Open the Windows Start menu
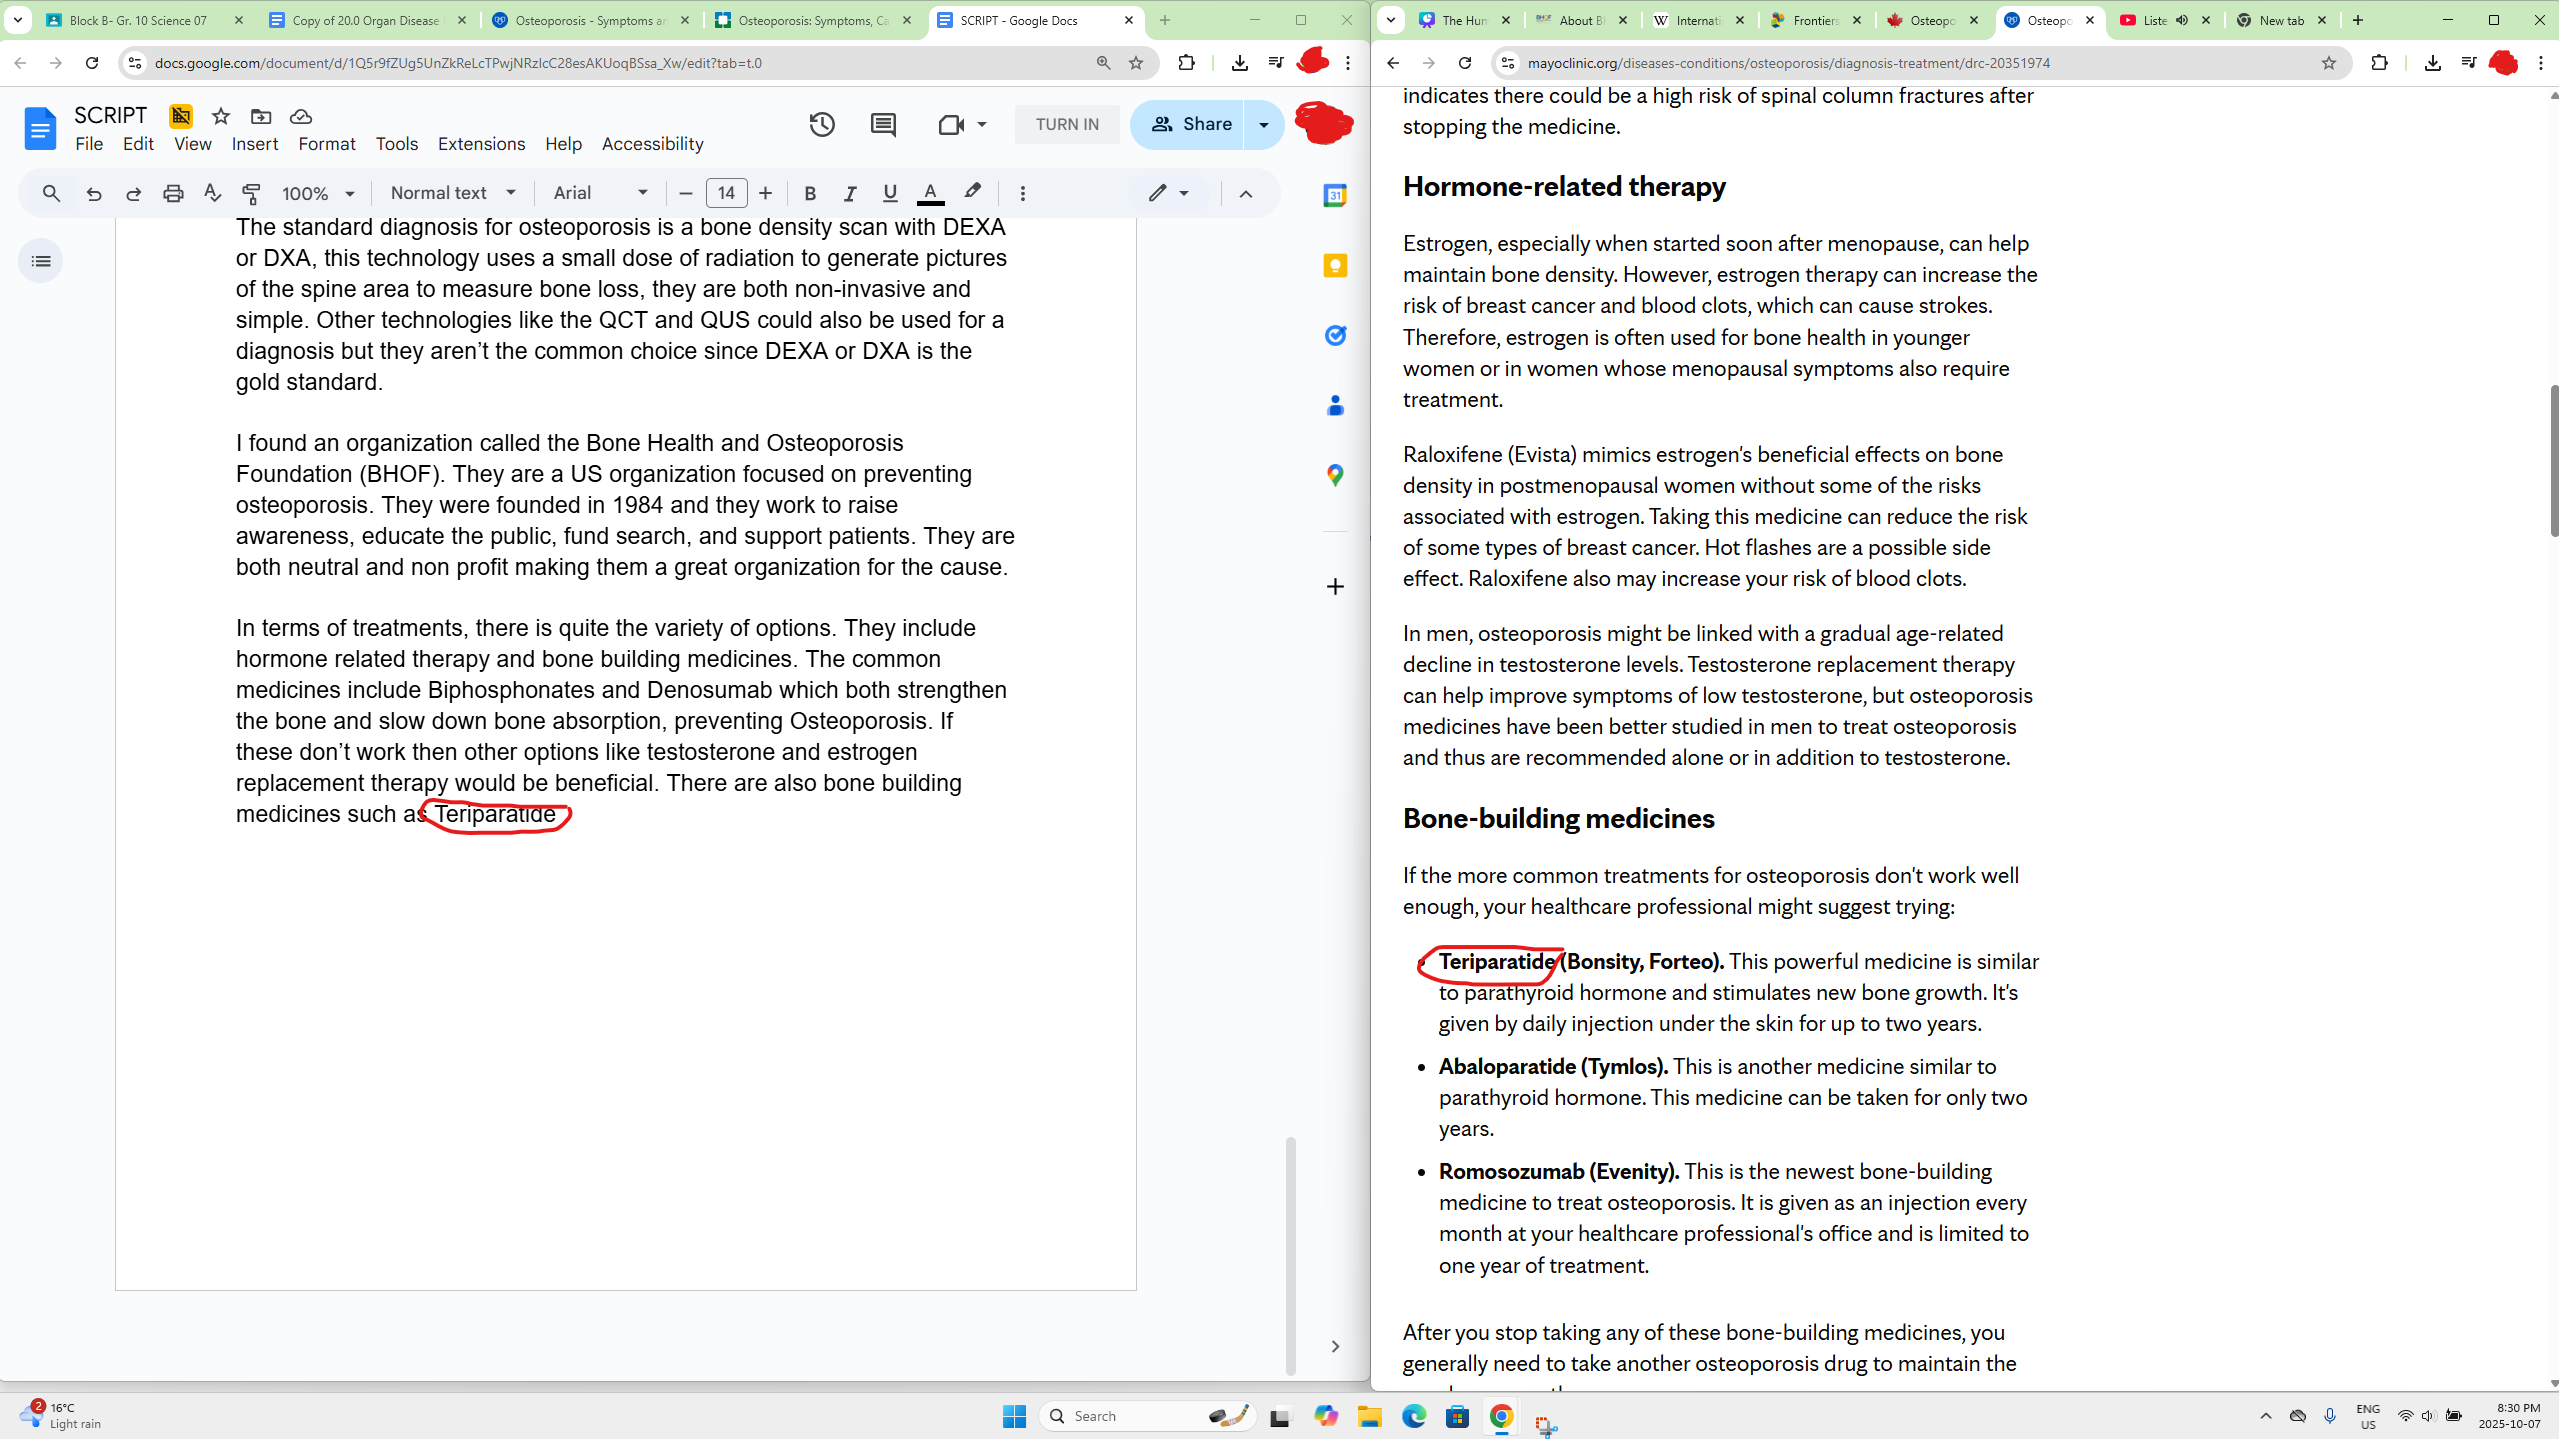Image resolution: width=2559 pixels, height=1439 pixels. 1014,1416
